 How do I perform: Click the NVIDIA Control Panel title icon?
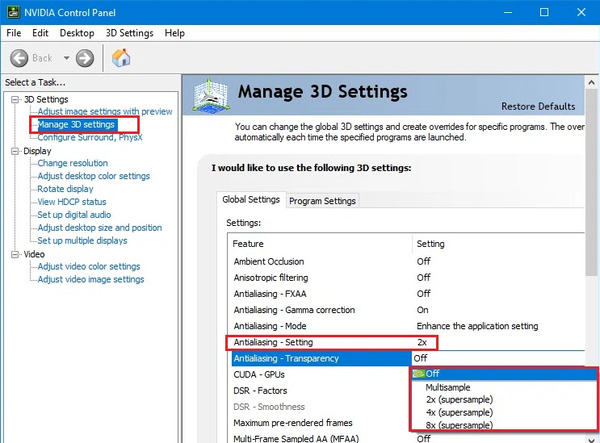pyautogui.click(x=13, y=12)
